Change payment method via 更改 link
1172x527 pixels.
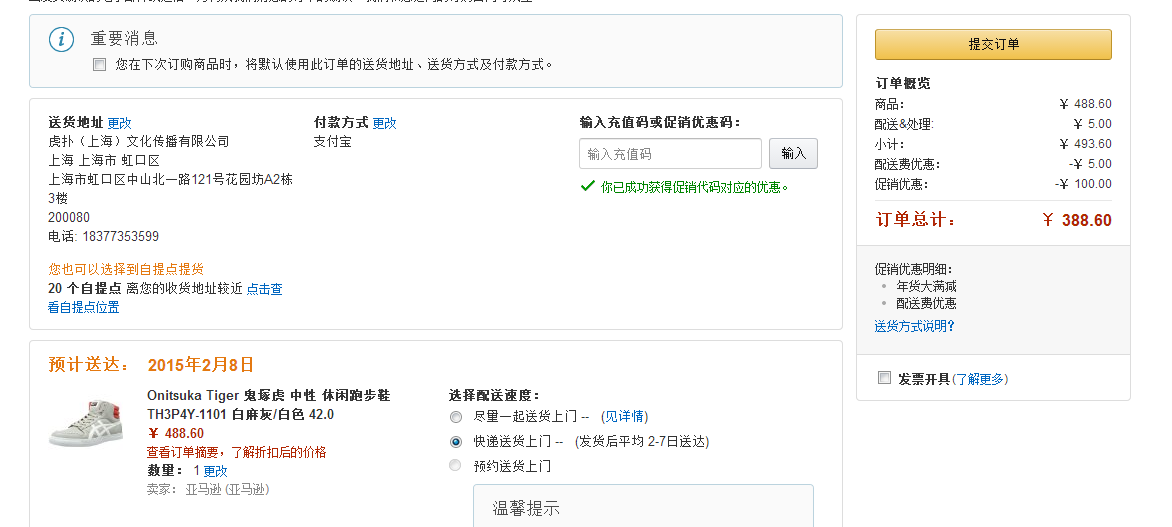(x=384, y=123)
